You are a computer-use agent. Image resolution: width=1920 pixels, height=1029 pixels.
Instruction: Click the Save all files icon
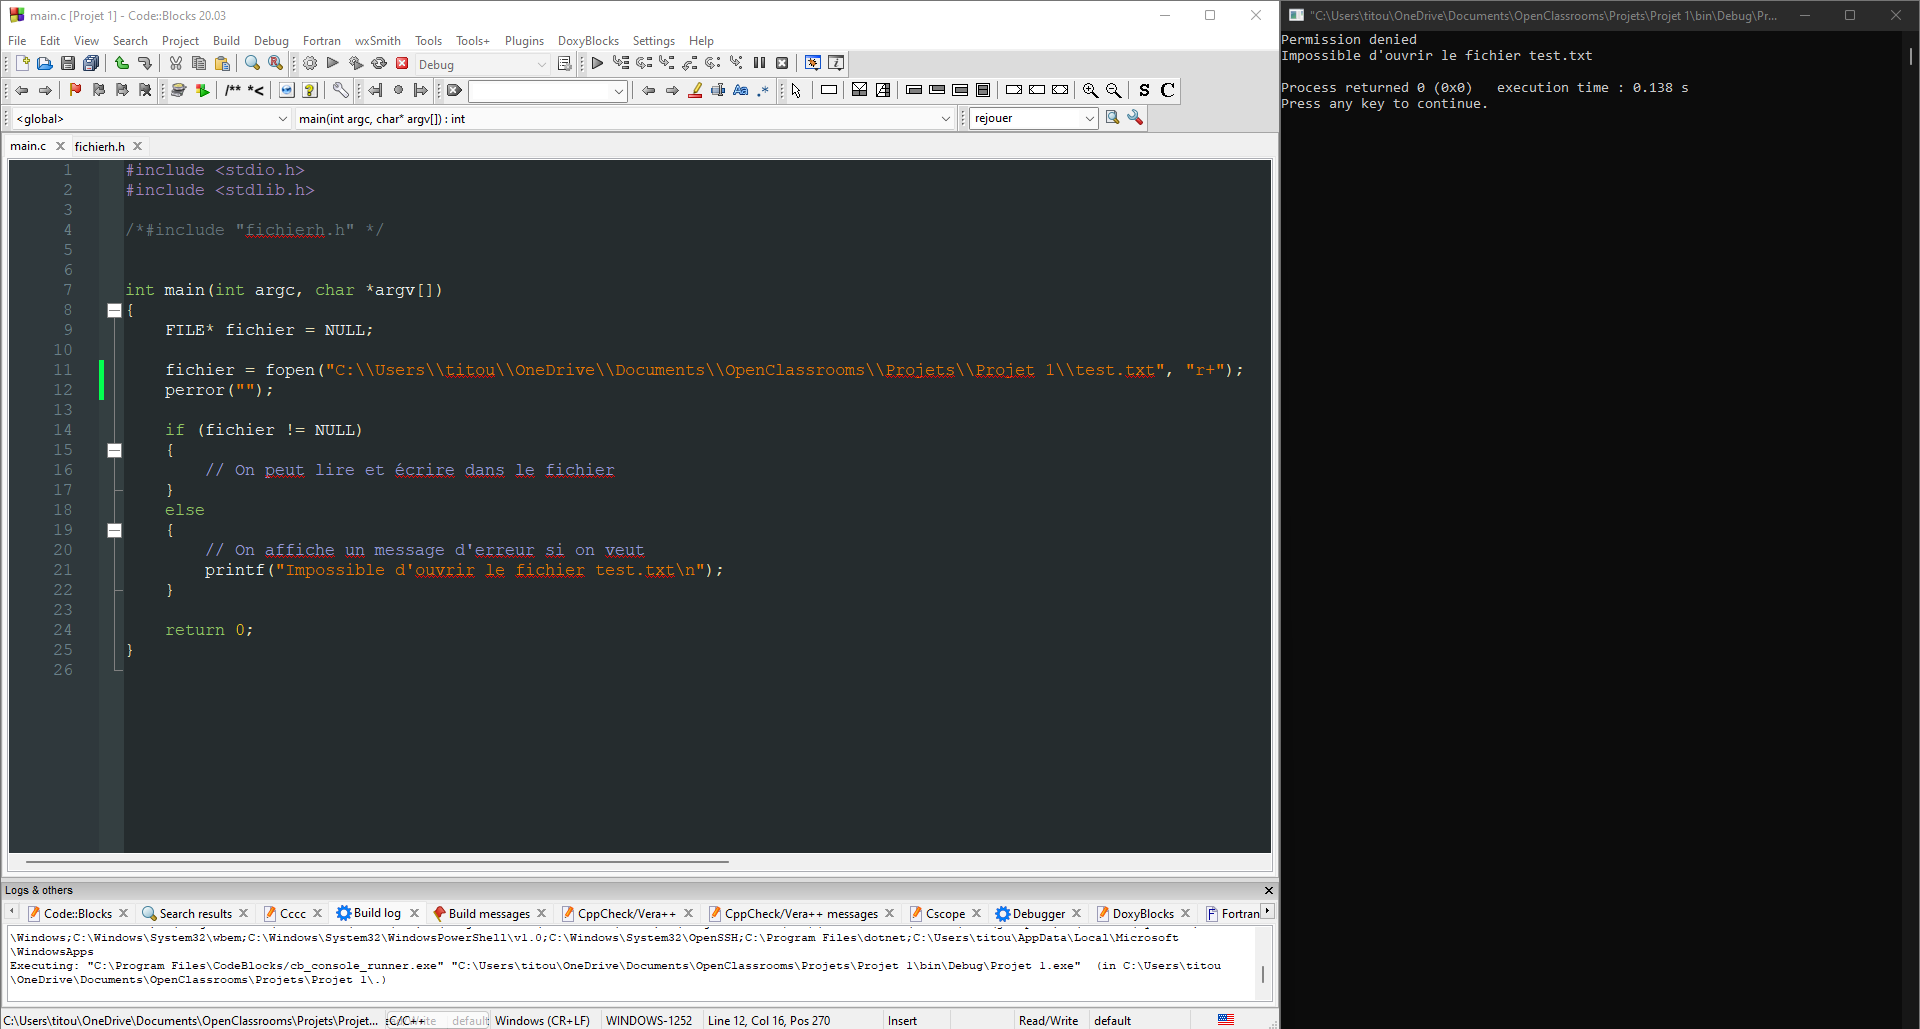point(91,63)
